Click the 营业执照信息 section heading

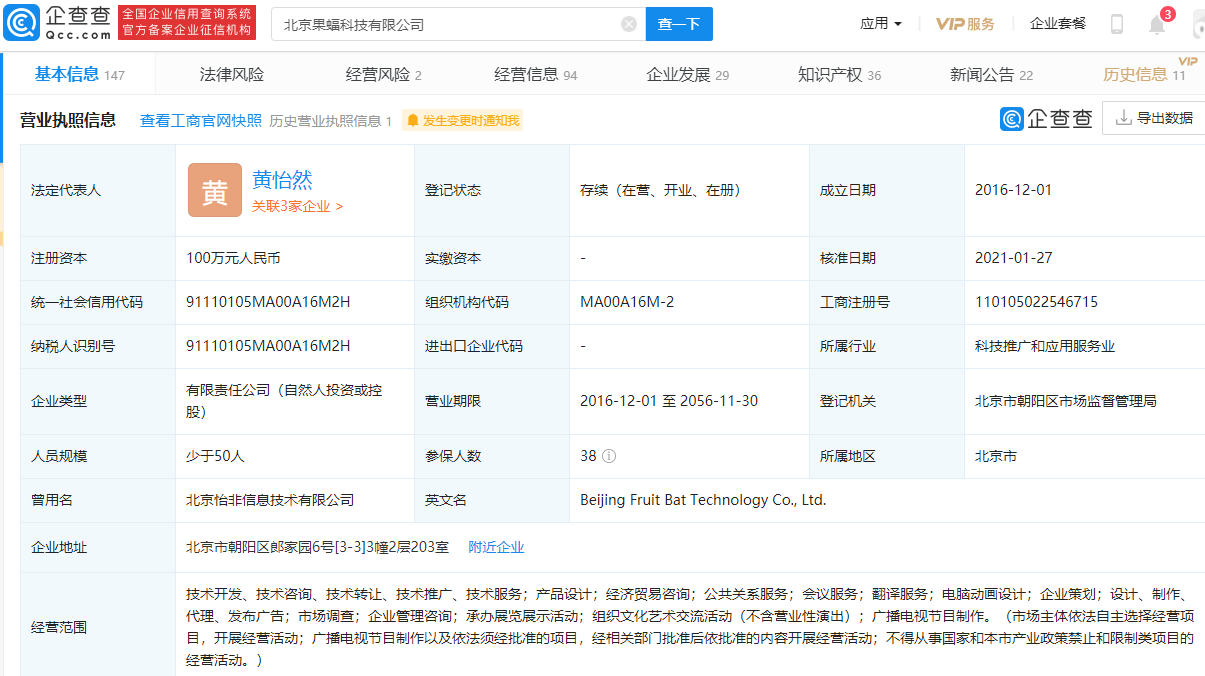coord(68,120)
